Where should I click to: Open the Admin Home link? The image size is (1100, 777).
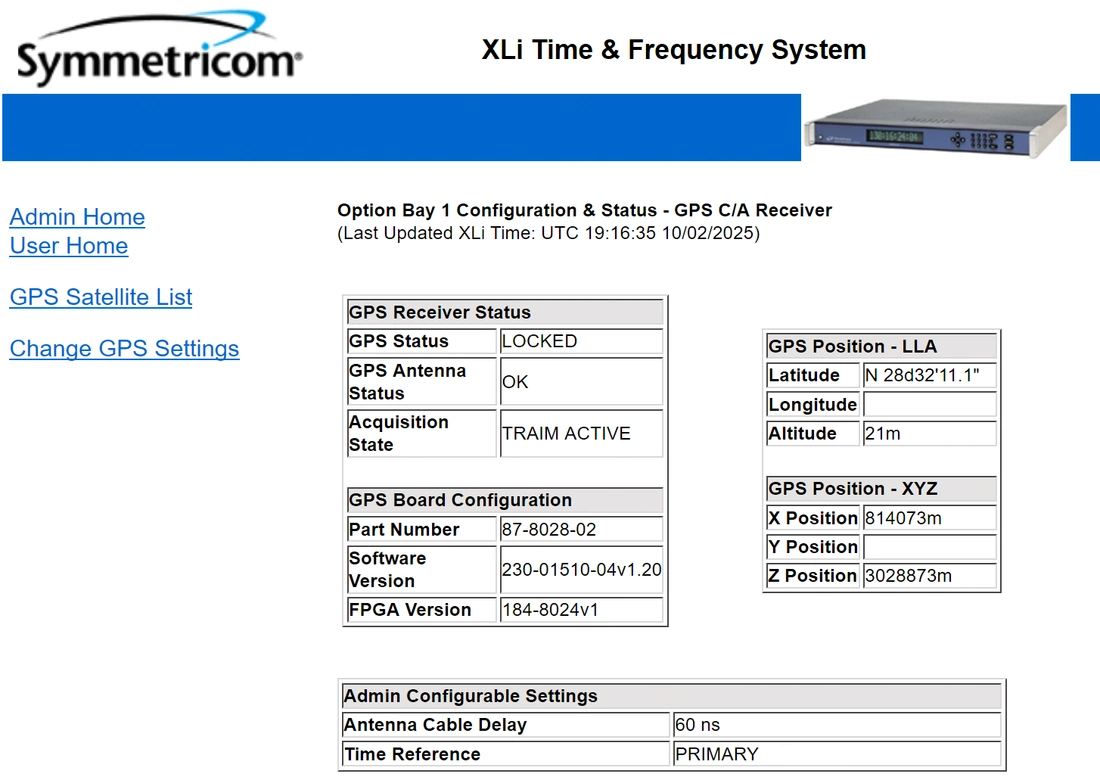(77, 217)
